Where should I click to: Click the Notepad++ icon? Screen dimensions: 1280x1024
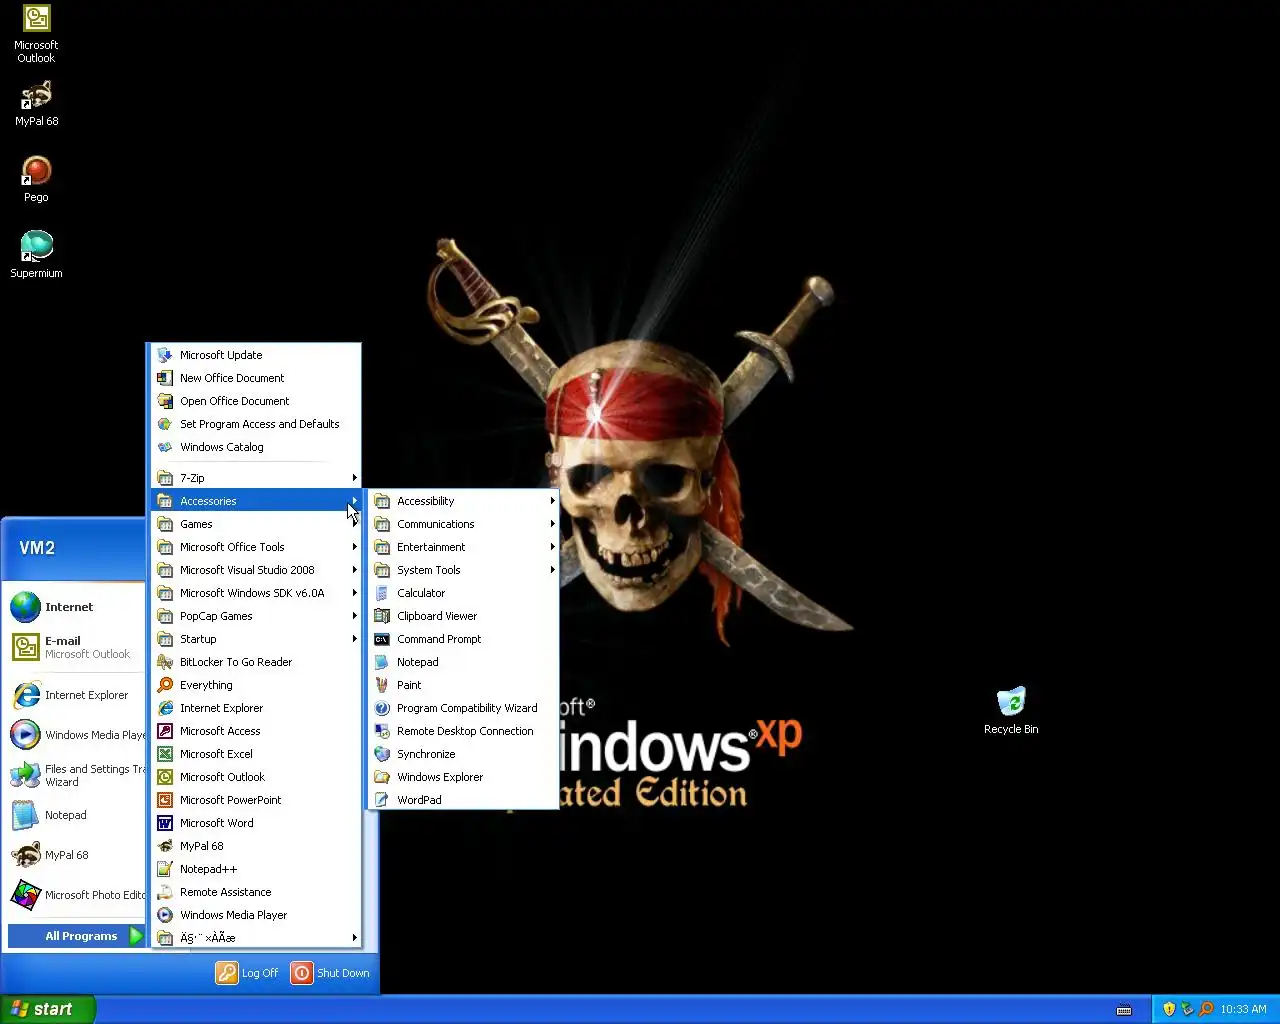click(x=165, y=869)
